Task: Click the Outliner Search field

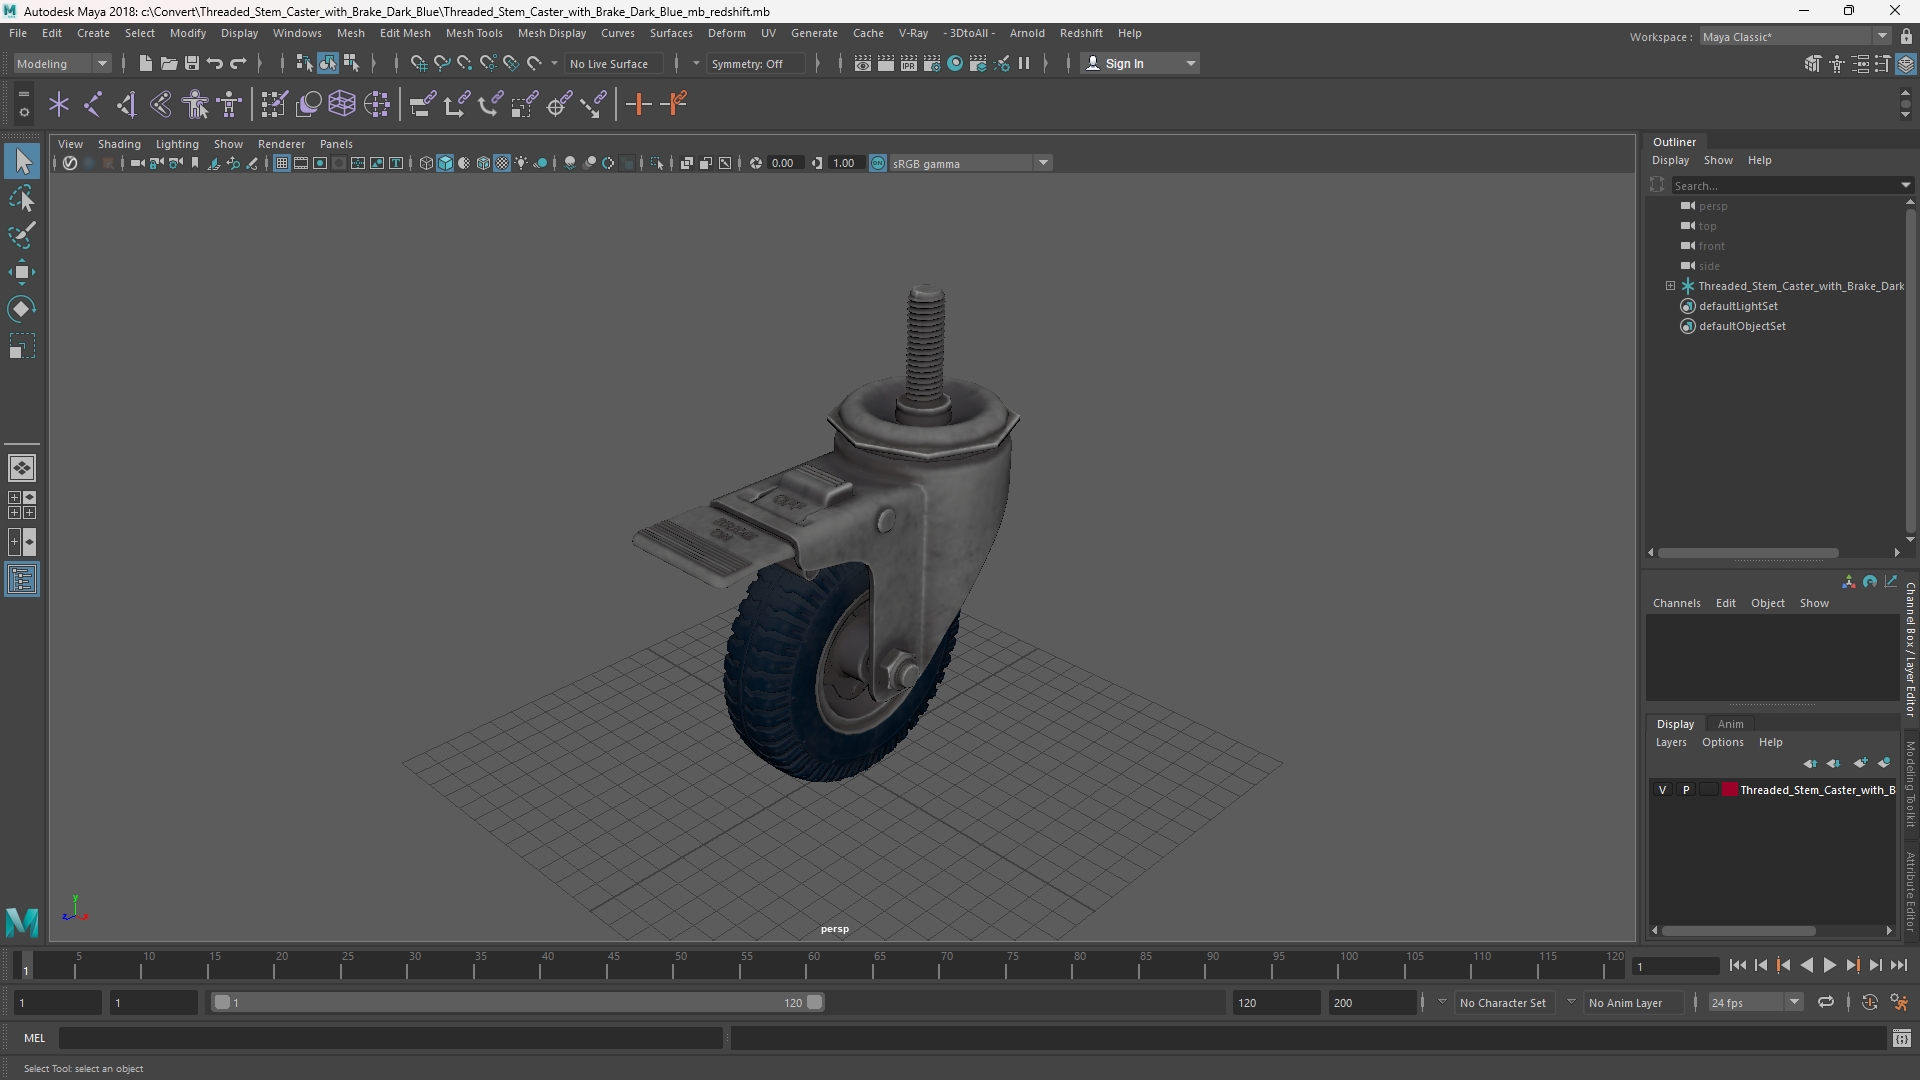Action: click(1784, 185)
